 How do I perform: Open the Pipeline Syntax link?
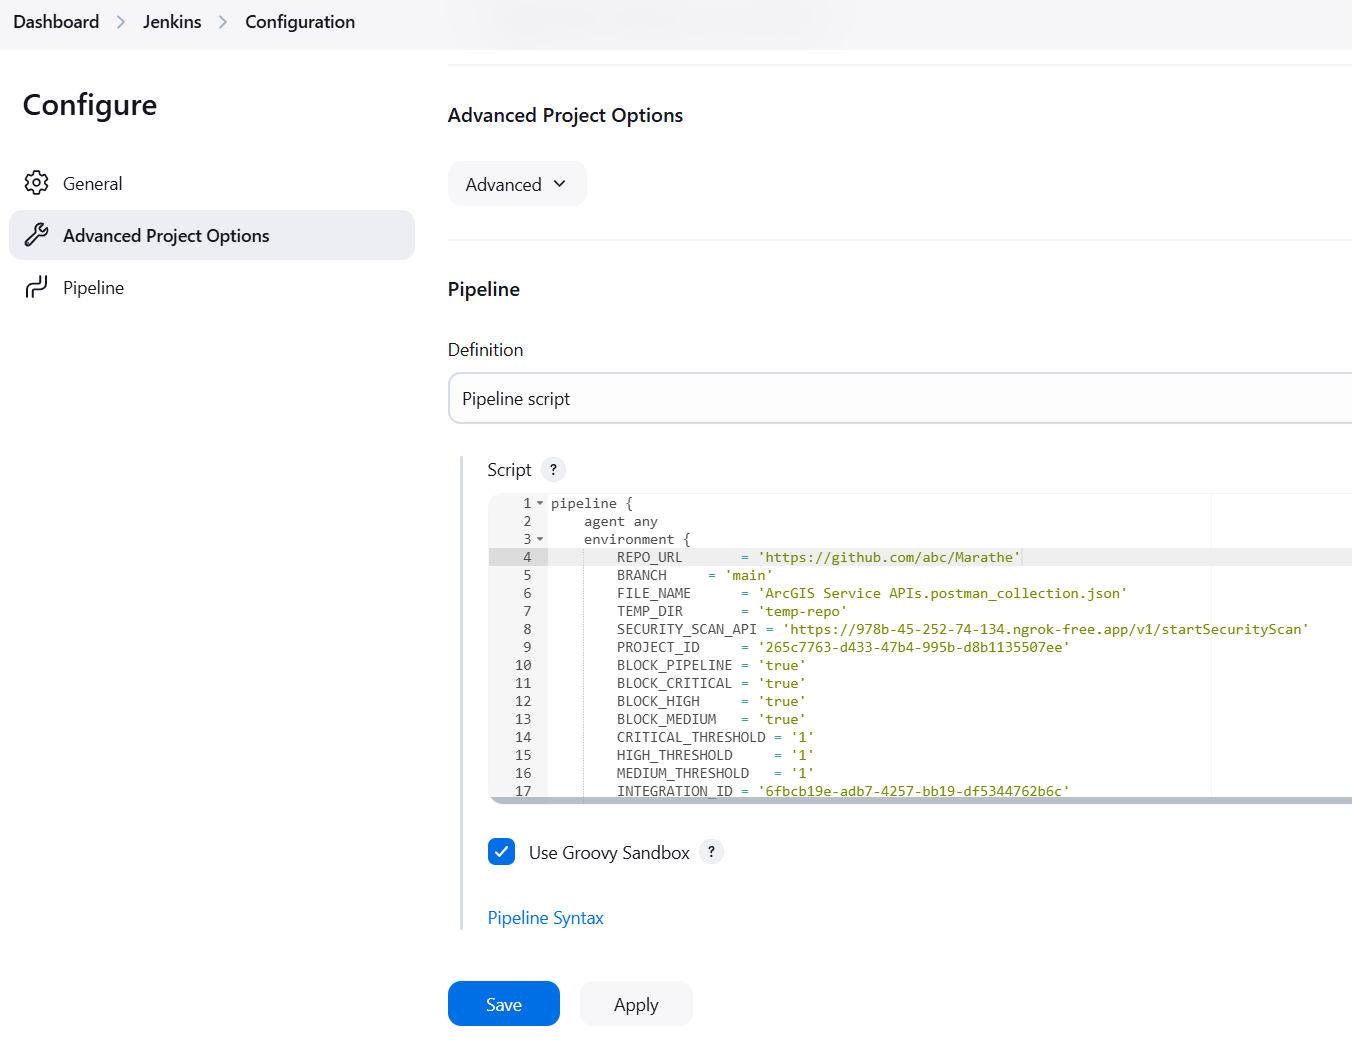546,918
